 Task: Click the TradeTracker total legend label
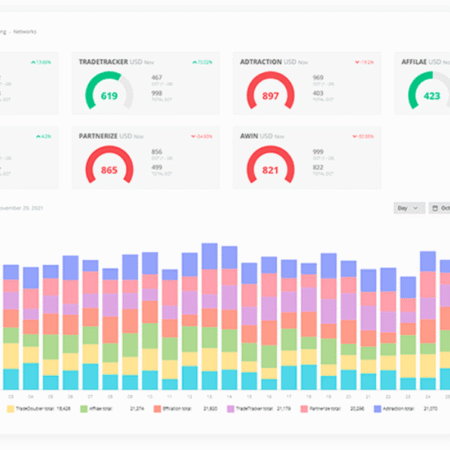(x=254, y=408)
